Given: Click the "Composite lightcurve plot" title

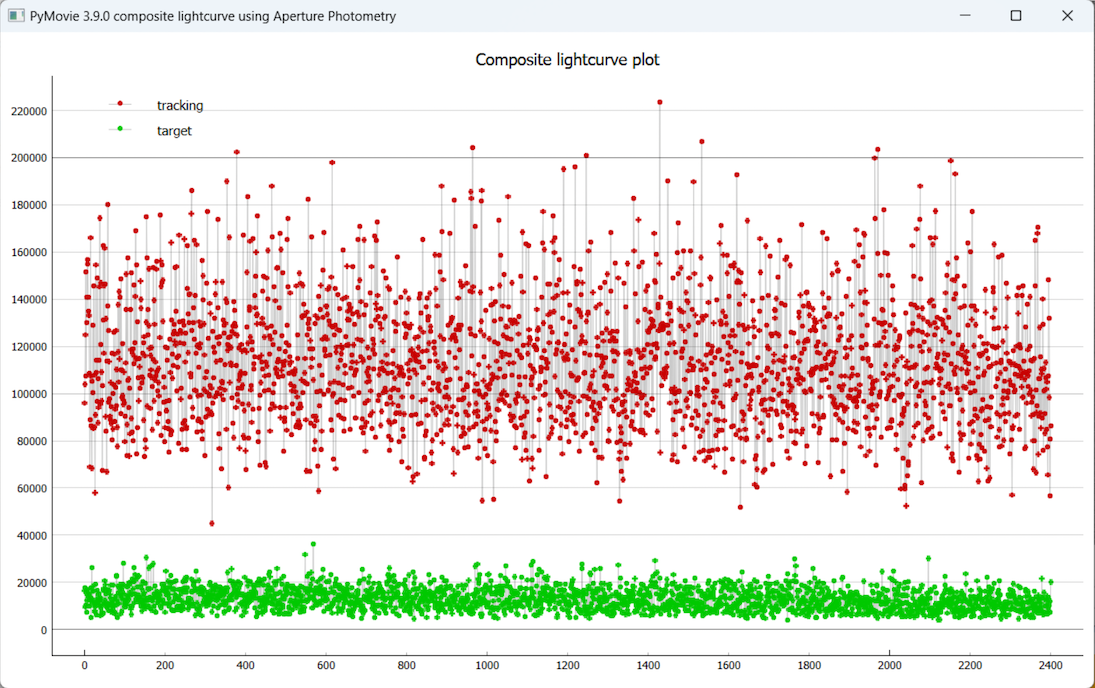Looking at the screenshot, I should 567,60.
